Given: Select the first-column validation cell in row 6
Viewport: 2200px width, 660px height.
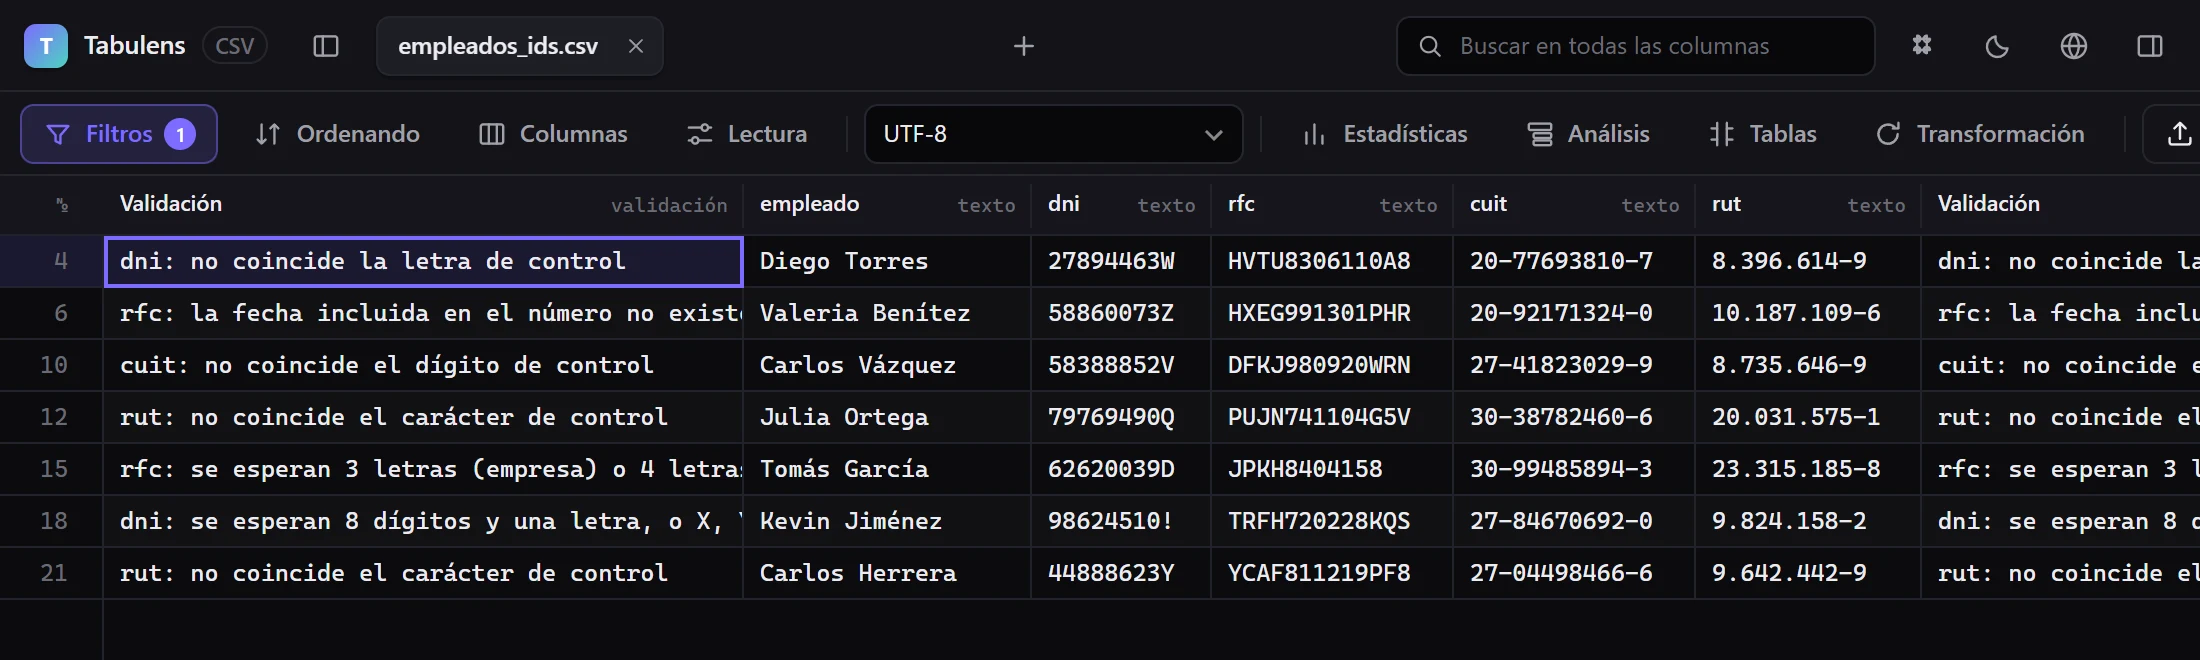Looking at the screenshot, I should [423, 313].
